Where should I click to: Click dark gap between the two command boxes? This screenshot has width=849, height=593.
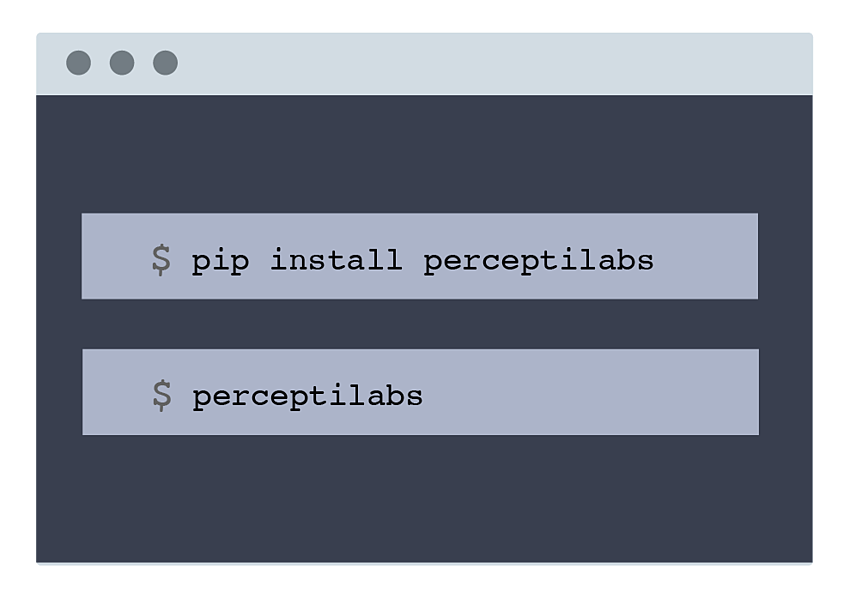(x=420, y=324)
